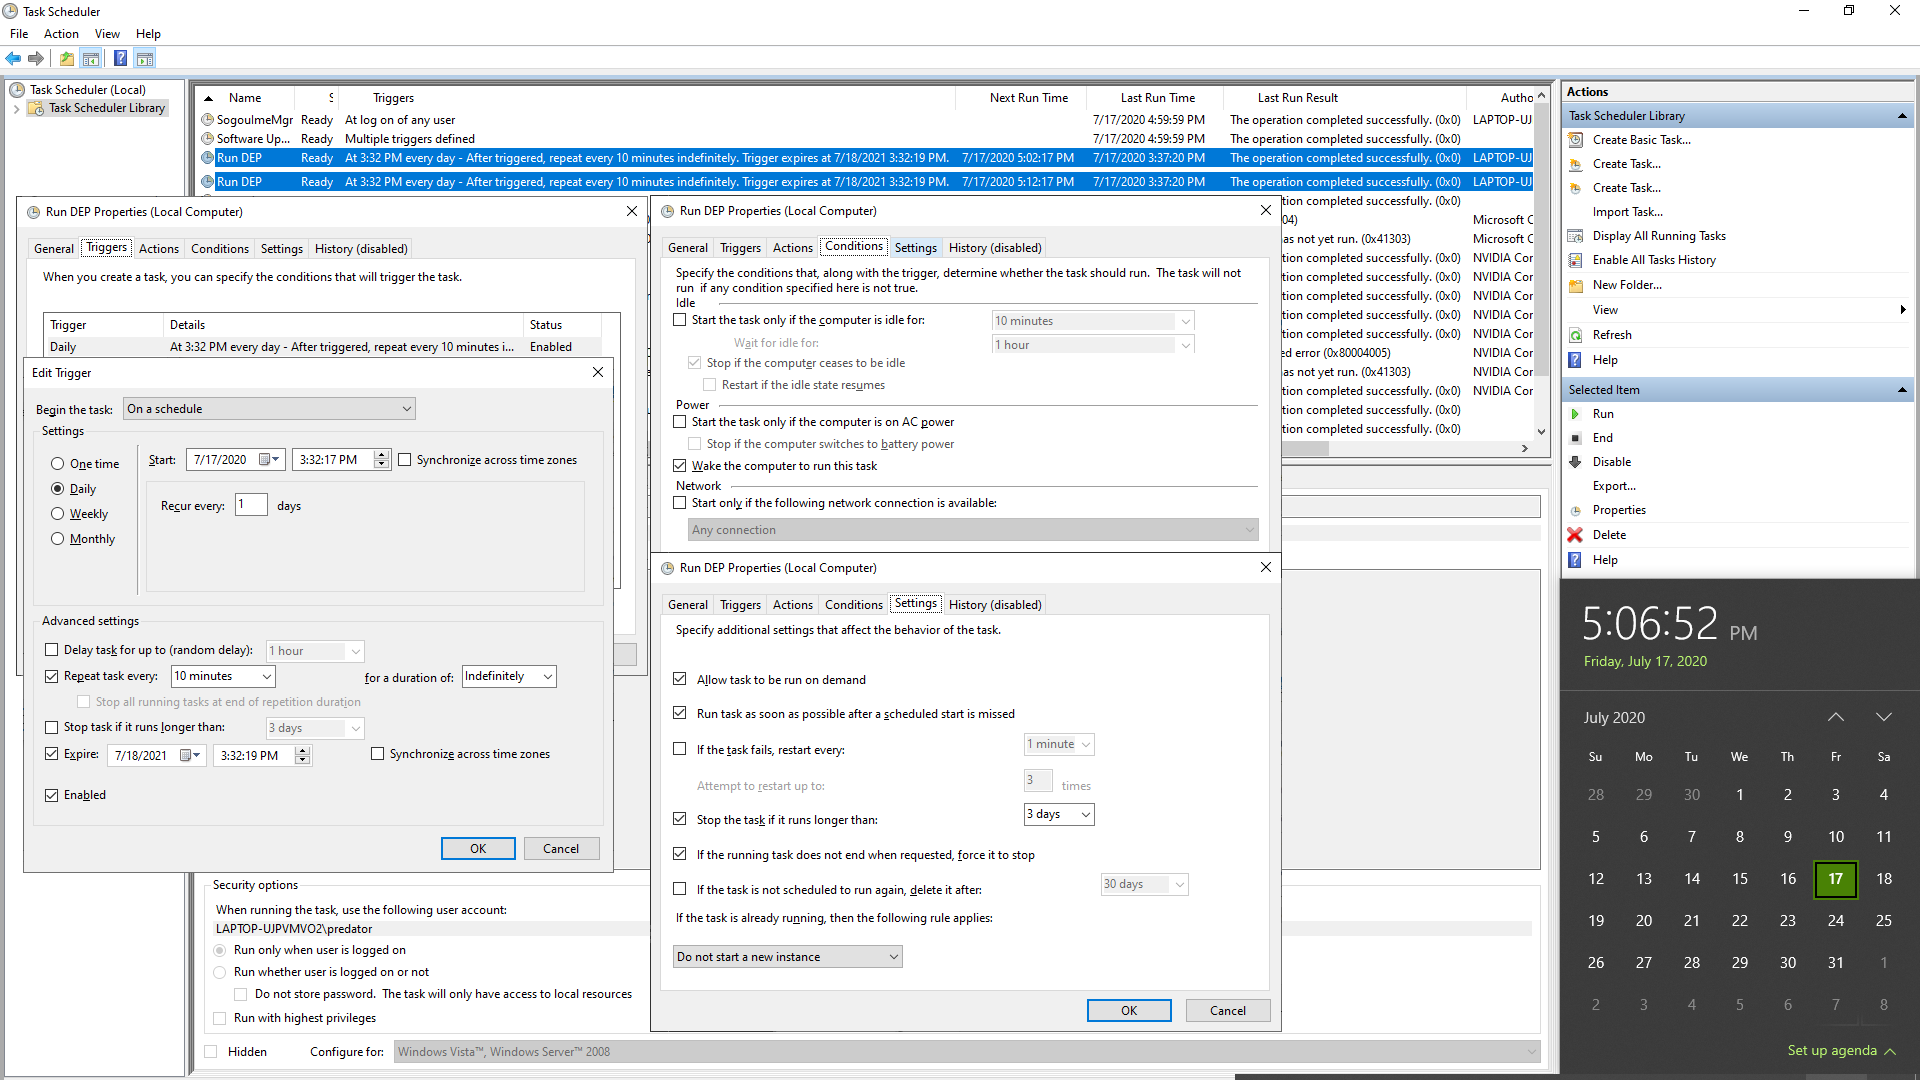1920x1080 pixels.
Task: Click the Properties clock icon under Selected Item
Action: [x=1576, y=510]
